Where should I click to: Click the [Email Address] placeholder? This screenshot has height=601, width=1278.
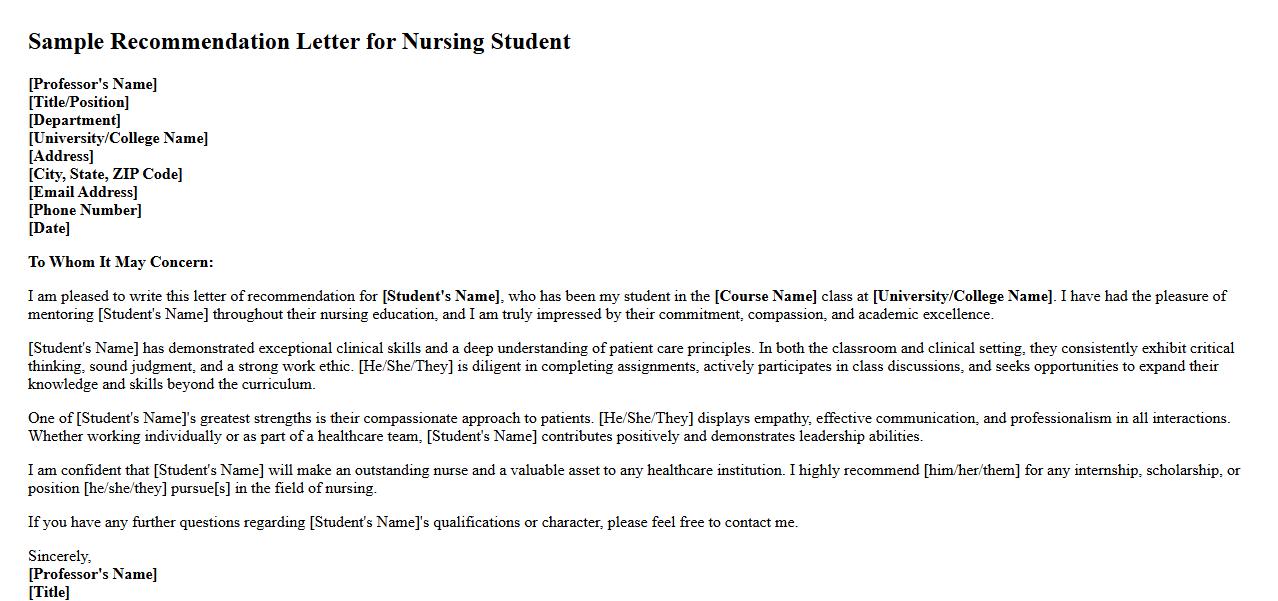point(82,192)
